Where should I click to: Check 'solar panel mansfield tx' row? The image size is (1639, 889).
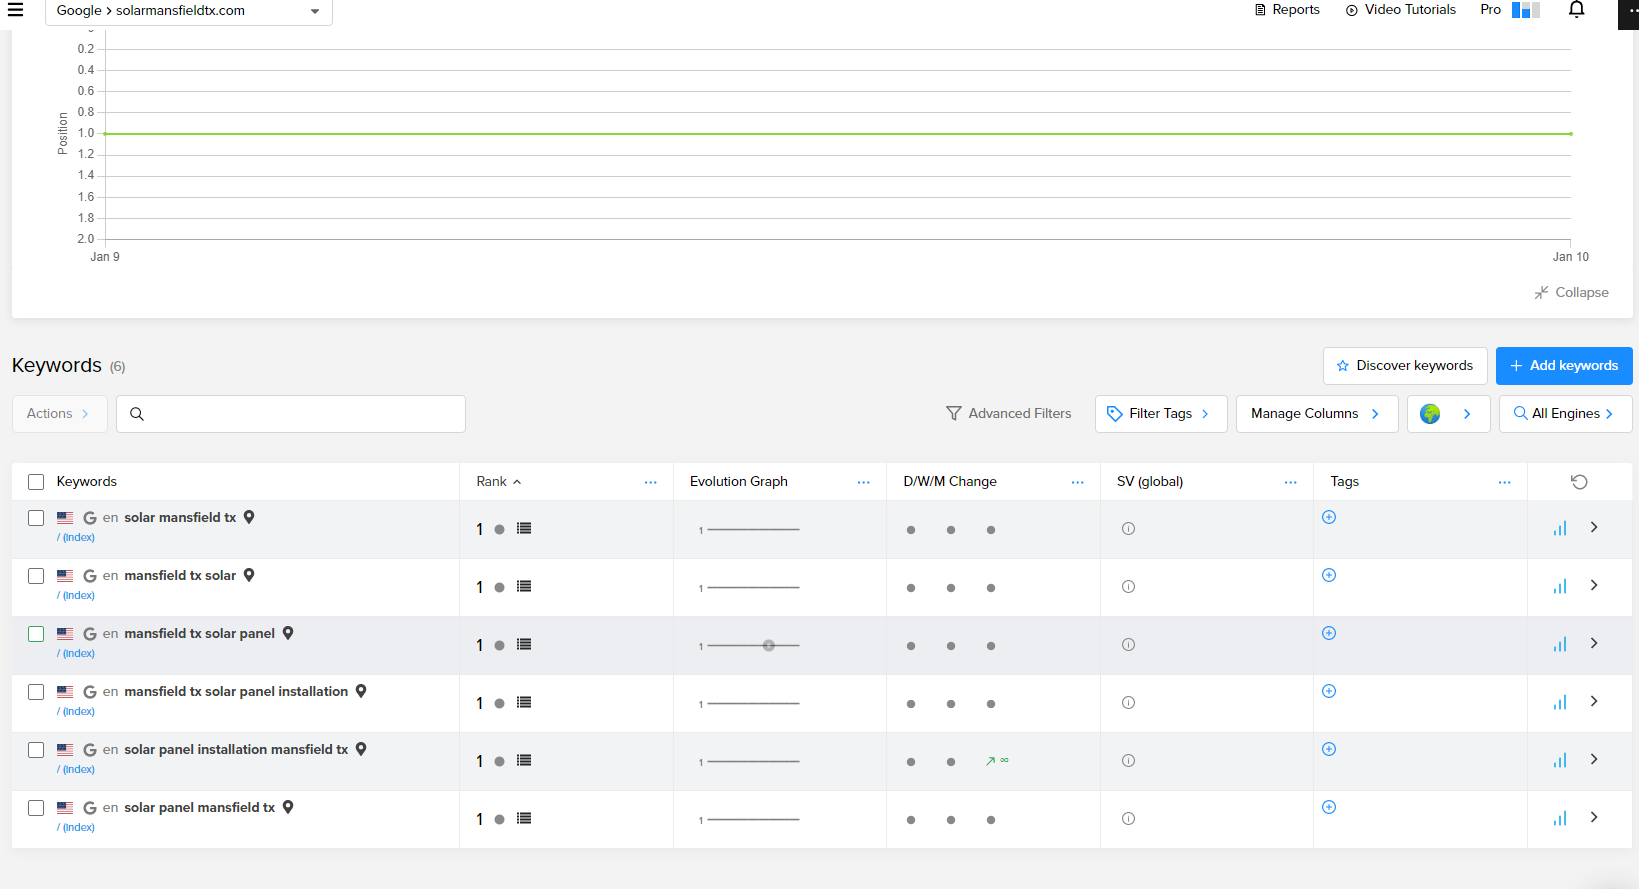click(36, 808)
